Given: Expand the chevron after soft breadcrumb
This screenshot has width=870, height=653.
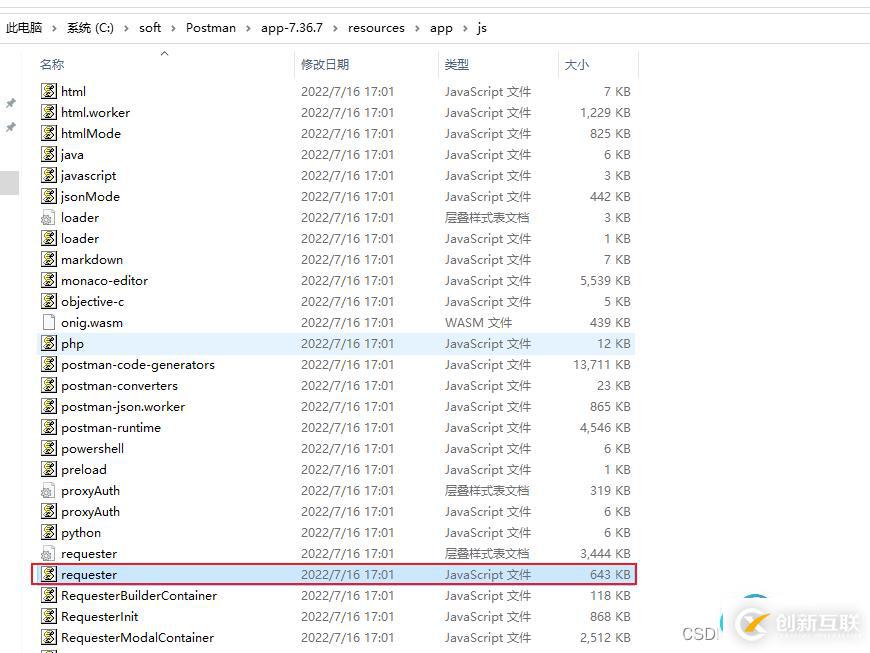Looking at the screenshot, I should (173, 28).
